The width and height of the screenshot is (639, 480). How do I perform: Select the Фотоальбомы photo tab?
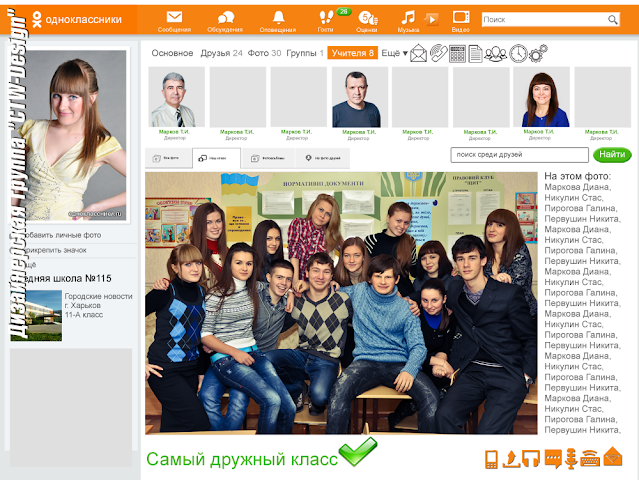(268, 158)
